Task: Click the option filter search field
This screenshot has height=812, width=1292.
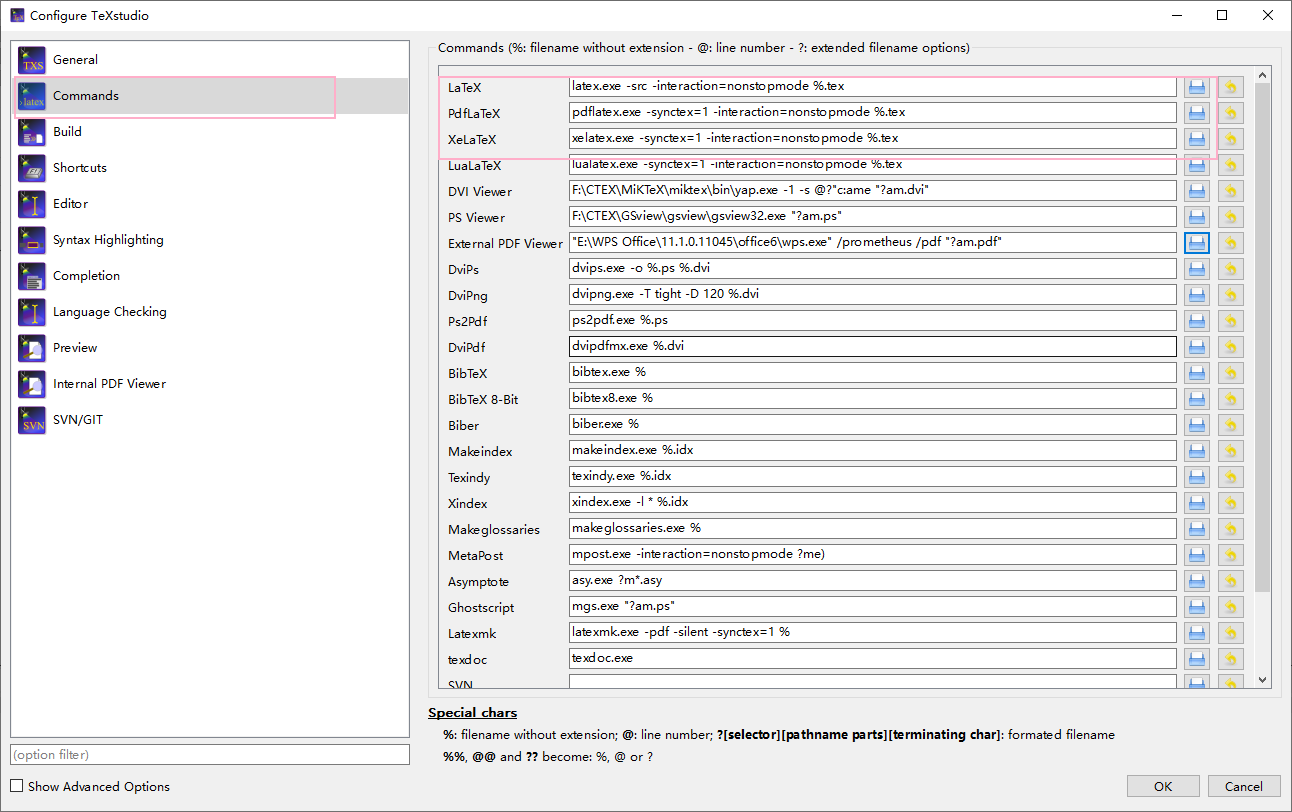Action: [x=210, y=755]
